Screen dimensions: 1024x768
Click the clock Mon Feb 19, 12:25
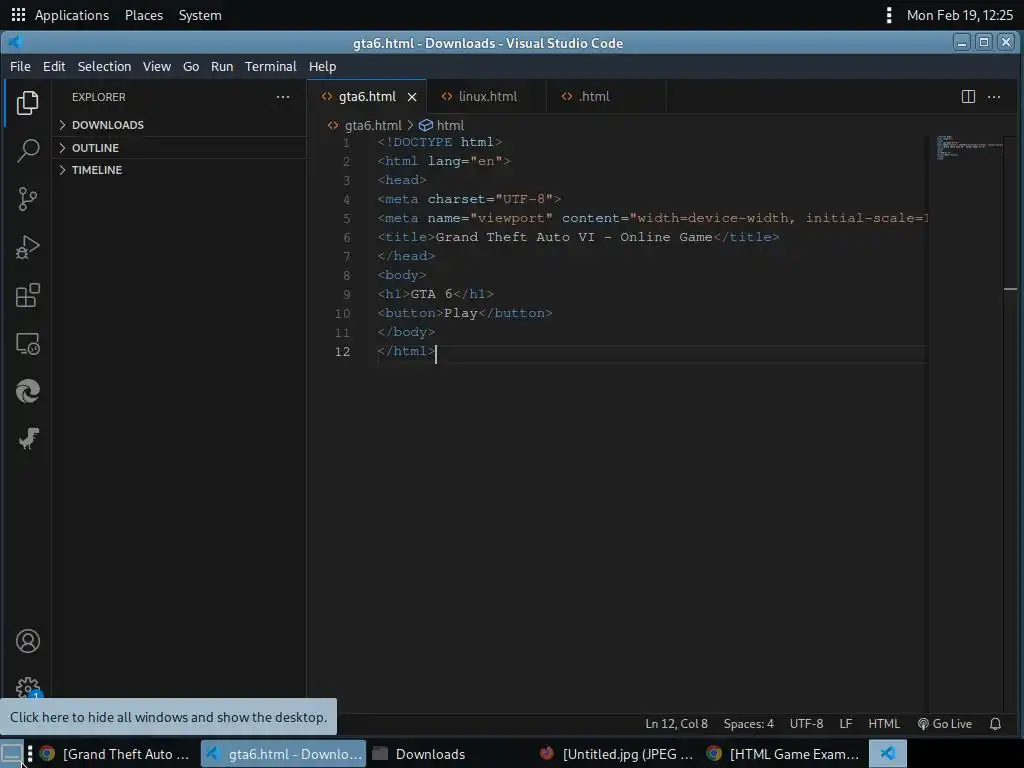coord(959,15)
